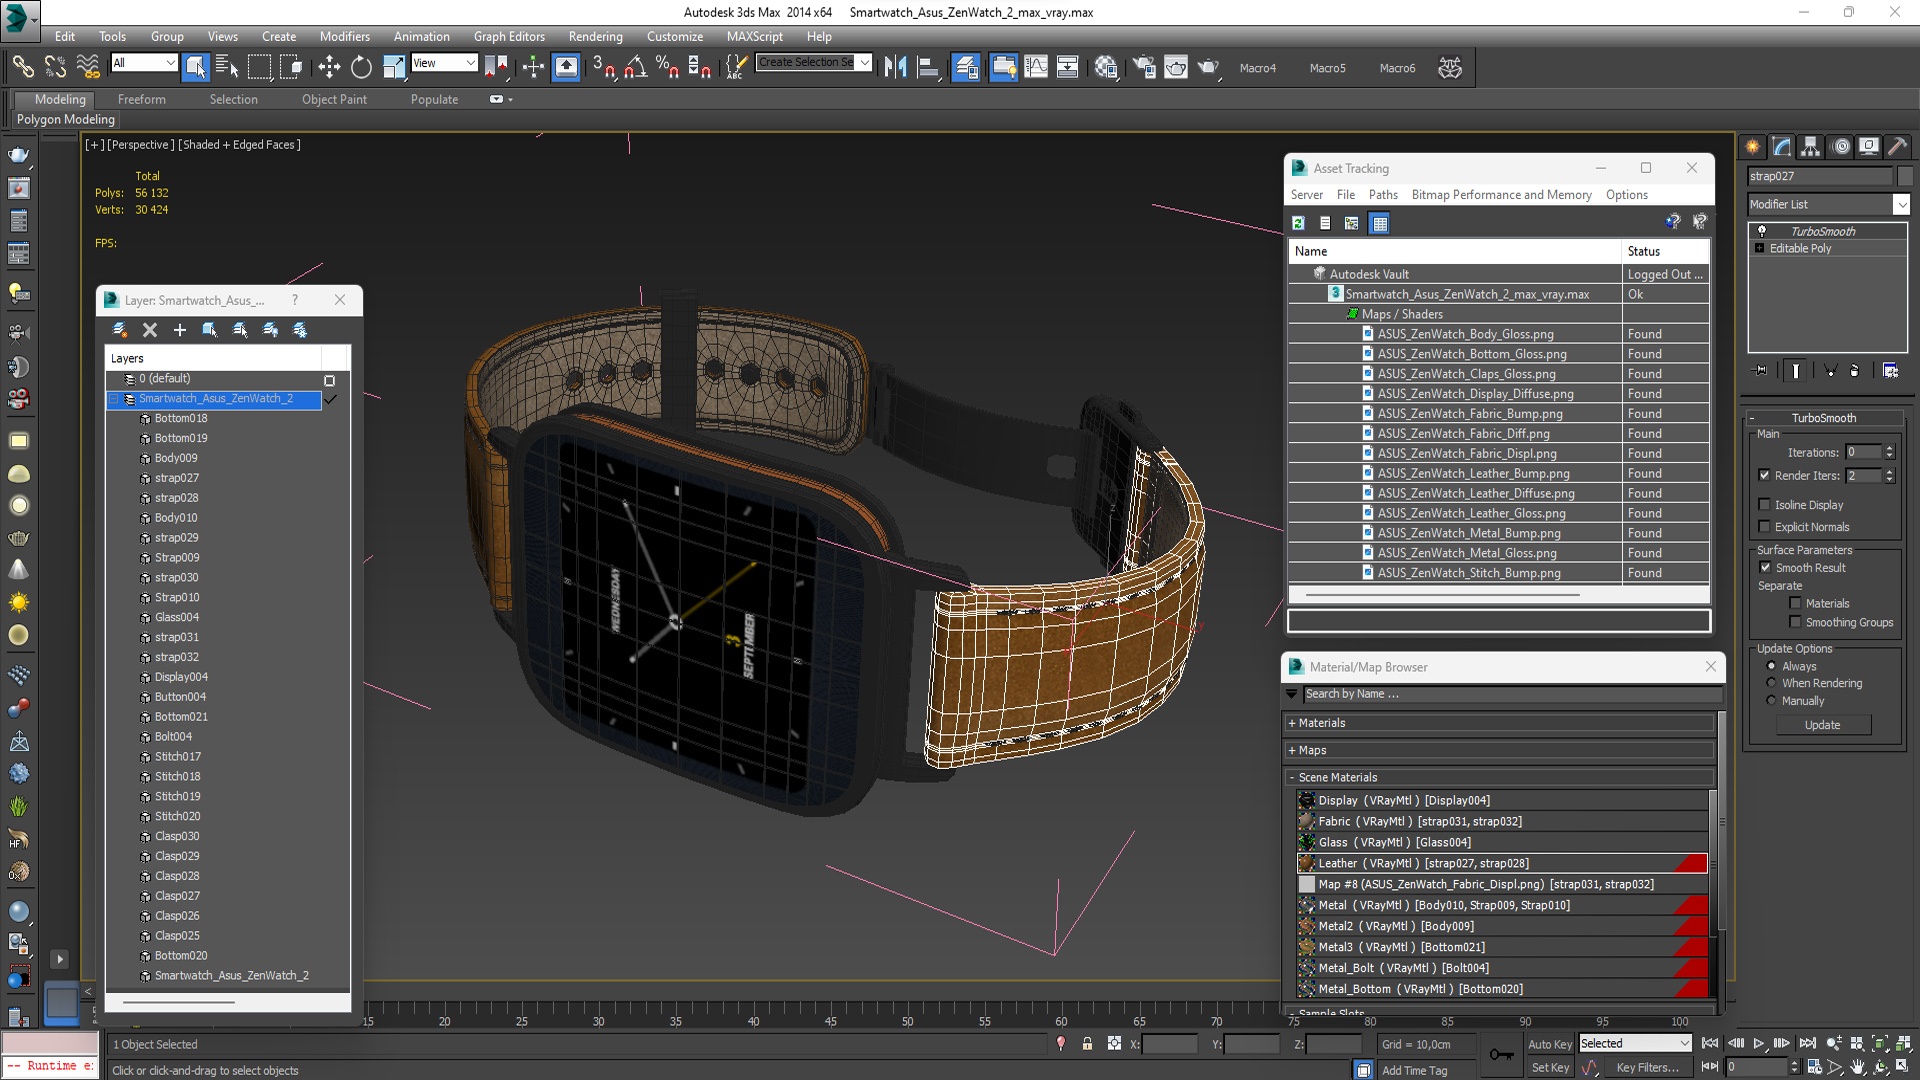This screenshot has width=1920, height=1080.
Task: Click the Unlink Selection tool
Action: [x=55, y=67]
